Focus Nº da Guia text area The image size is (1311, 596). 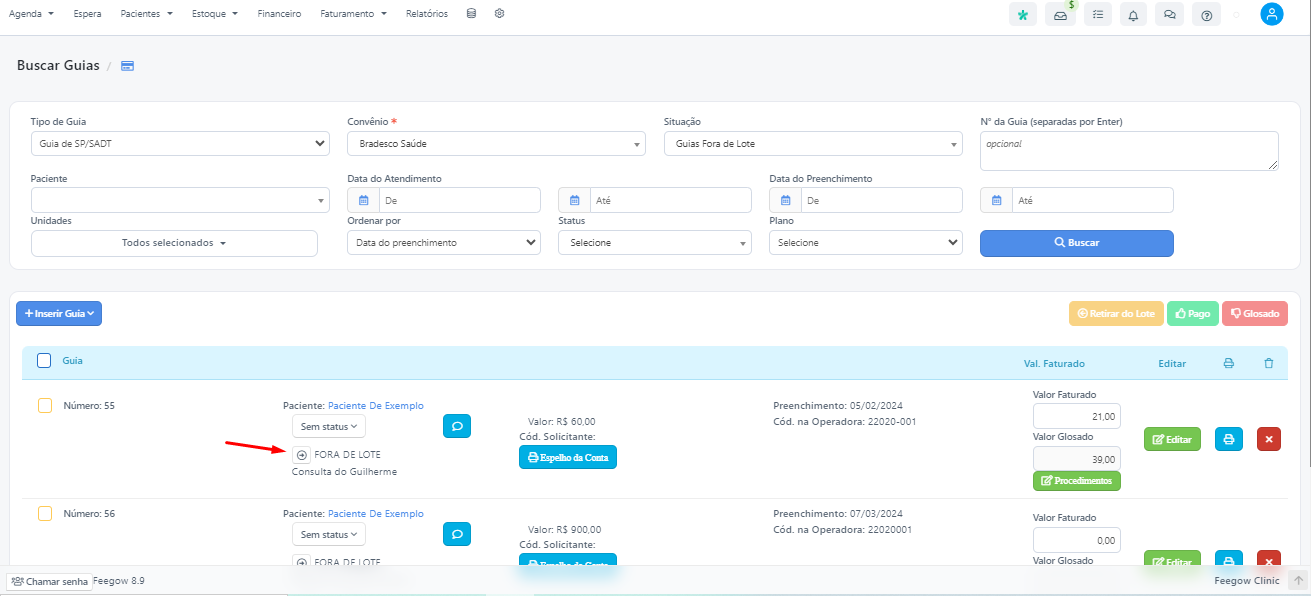[x=1129, y=151]
